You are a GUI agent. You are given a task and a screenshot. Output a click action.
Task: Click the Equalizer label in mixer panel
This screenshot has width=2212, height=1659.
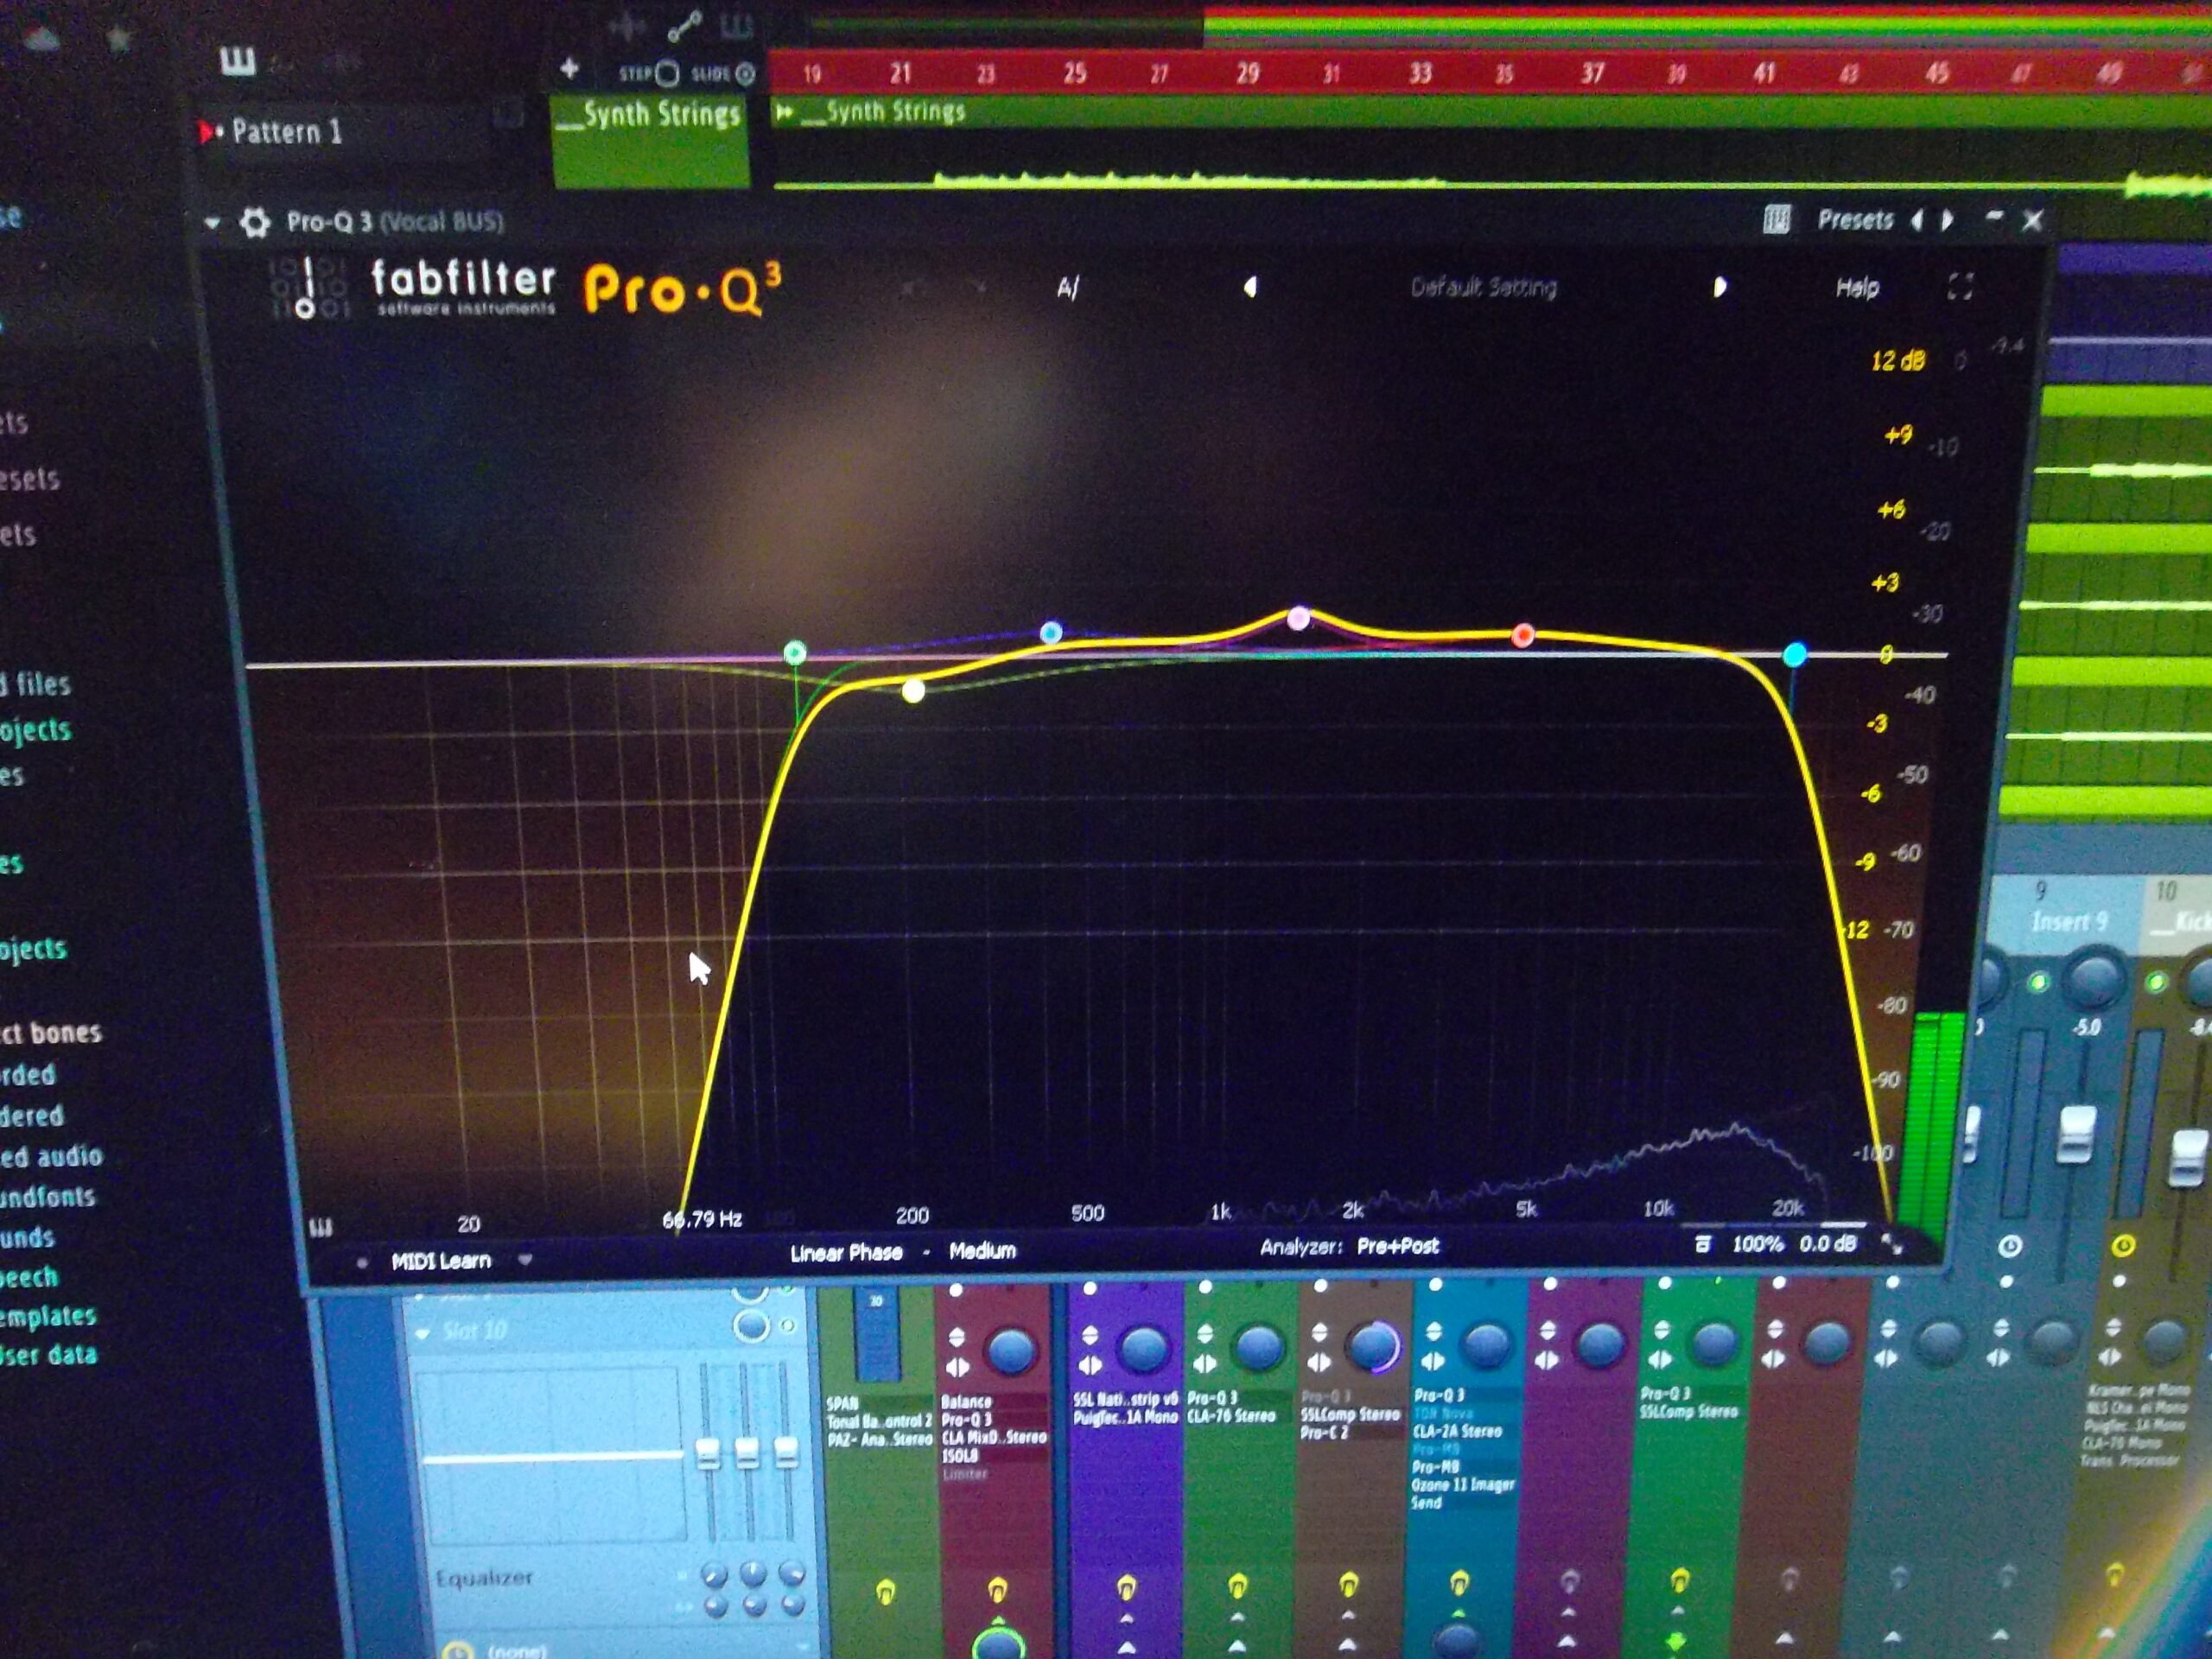click(483, 1578)
